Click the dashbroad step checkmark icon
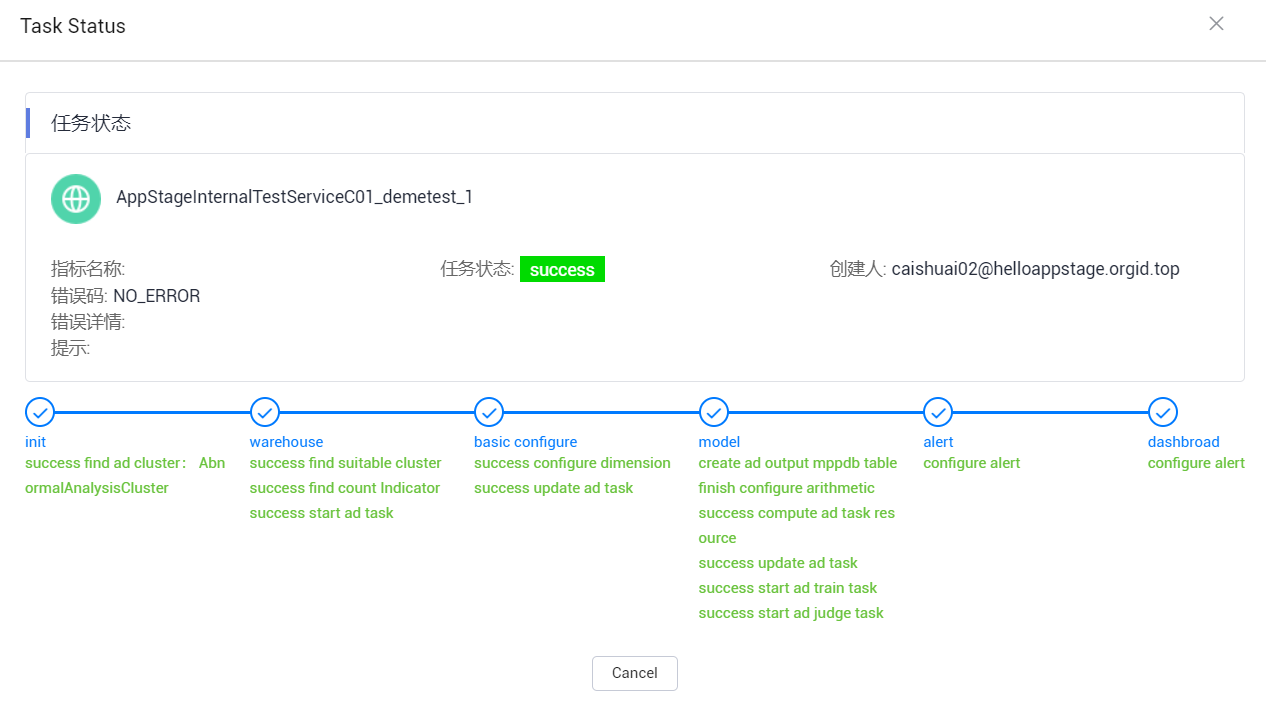Screen dimensions: 1266x705 1162,411
